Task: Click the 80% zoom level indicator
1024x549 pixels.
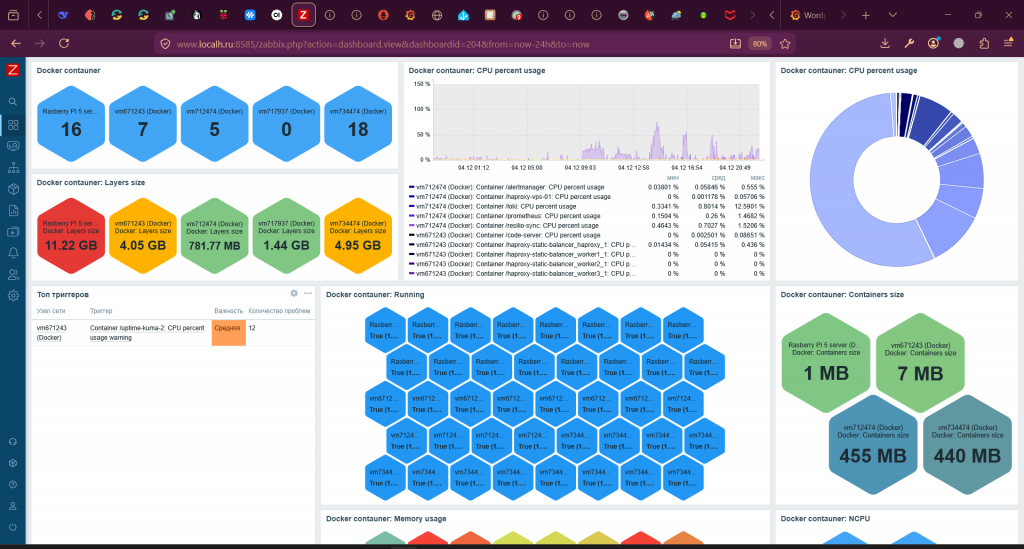Action: pyautogui.click(x=760, y=44)
